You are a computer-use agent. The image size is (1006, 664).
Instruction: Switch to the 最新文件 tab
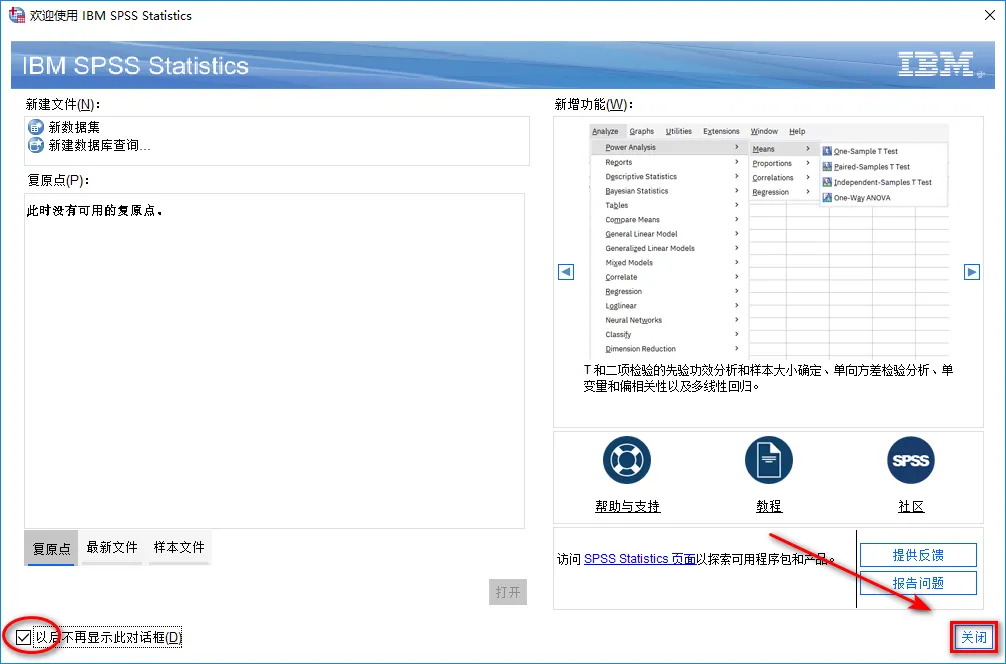coord(112,547)
